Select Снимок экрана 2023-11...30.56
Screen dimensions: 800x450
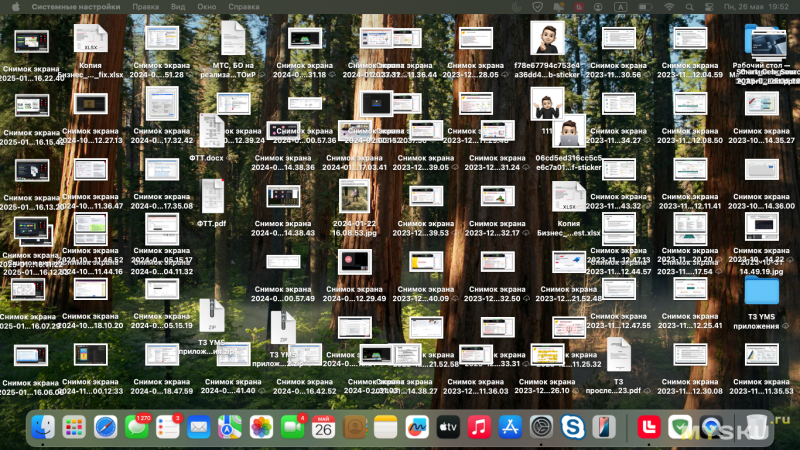618,38
